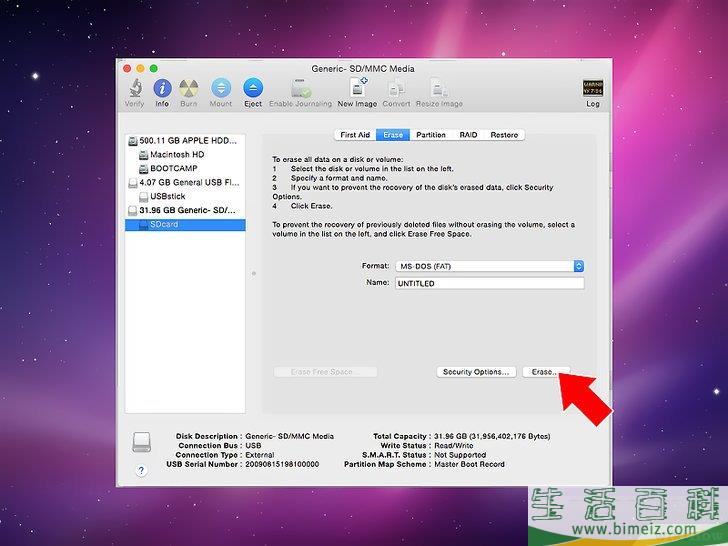Click the sidebar splitter handle dot
This screenshot has width=728, height=546.
254,273
